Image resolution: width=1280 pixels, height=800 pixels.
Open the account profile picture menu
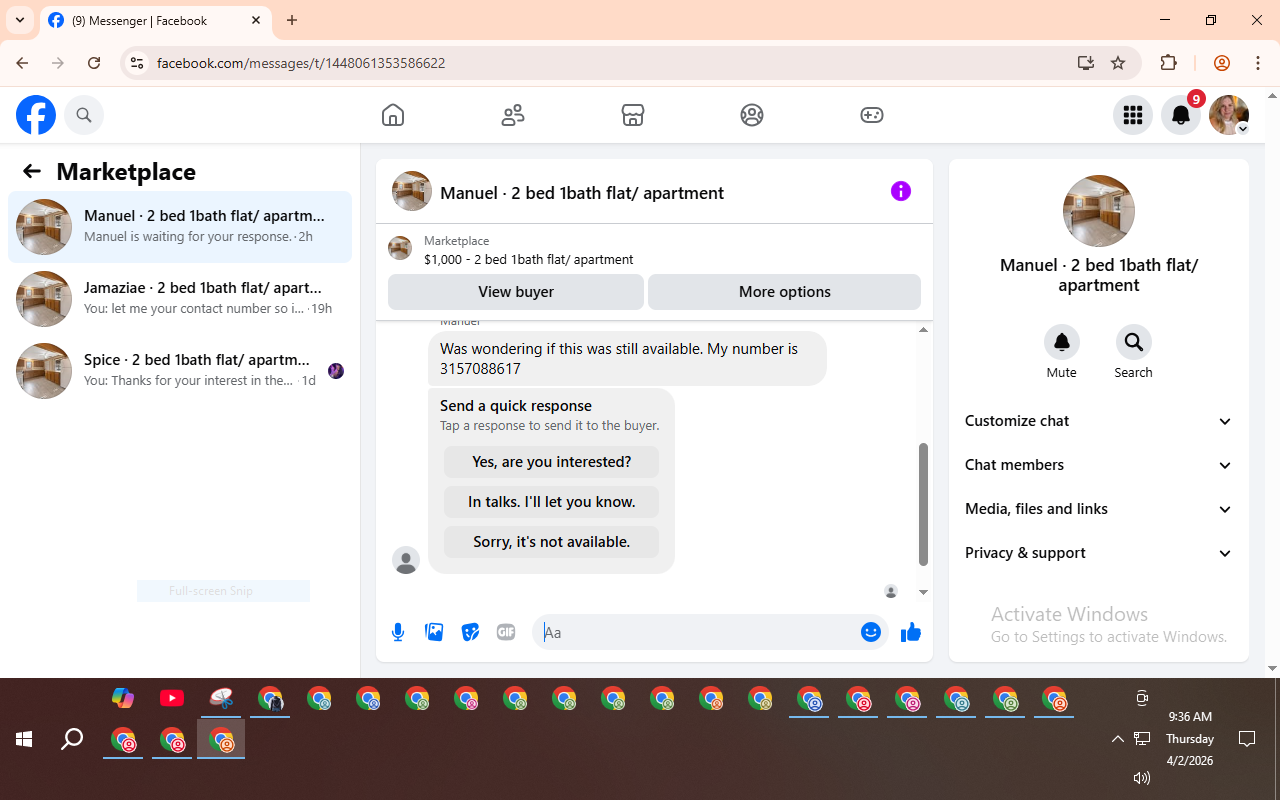click(1229, 115)
